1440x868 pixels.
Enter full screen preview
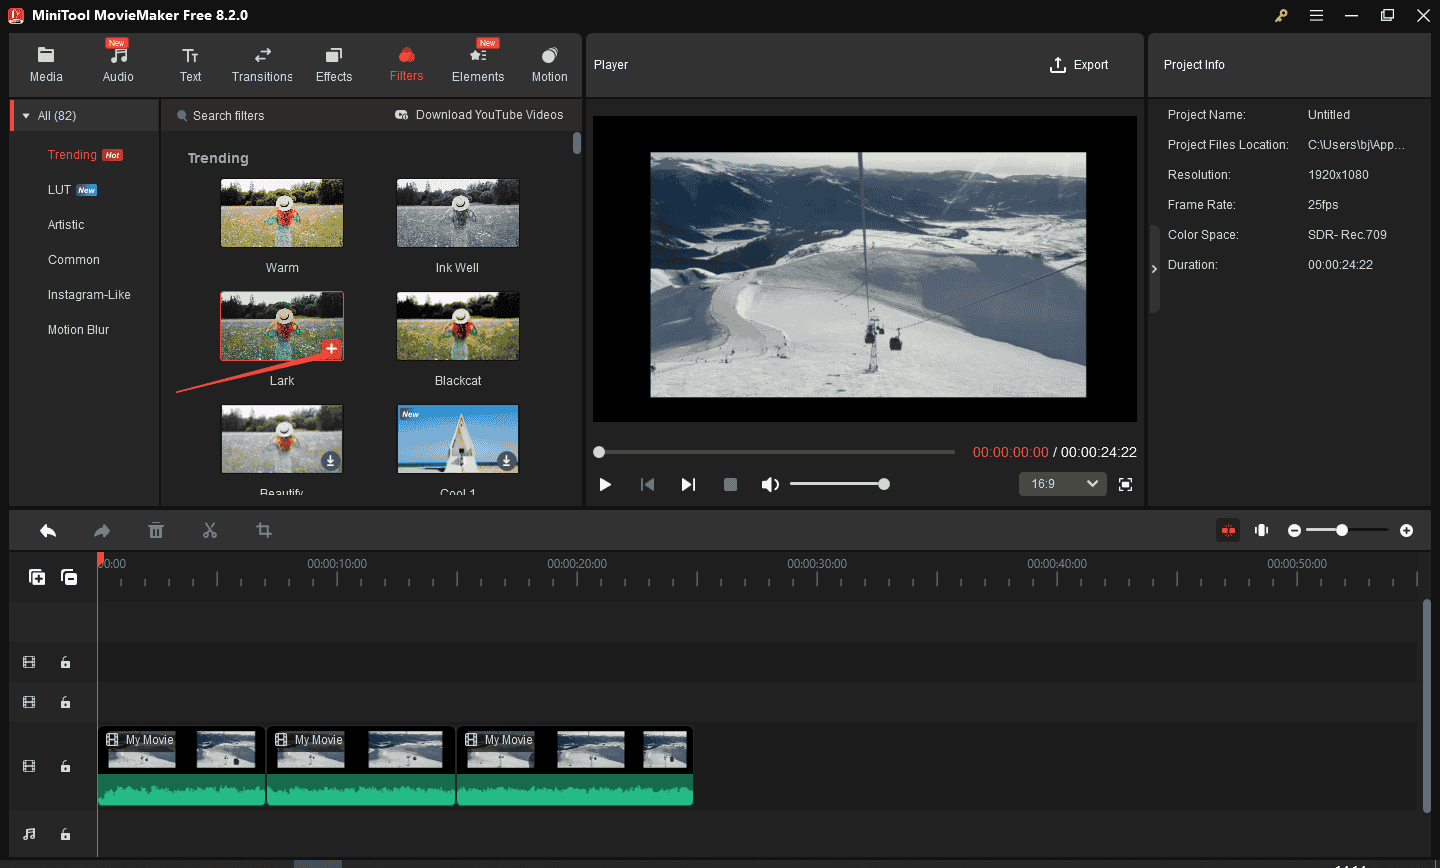[1125, 484]
